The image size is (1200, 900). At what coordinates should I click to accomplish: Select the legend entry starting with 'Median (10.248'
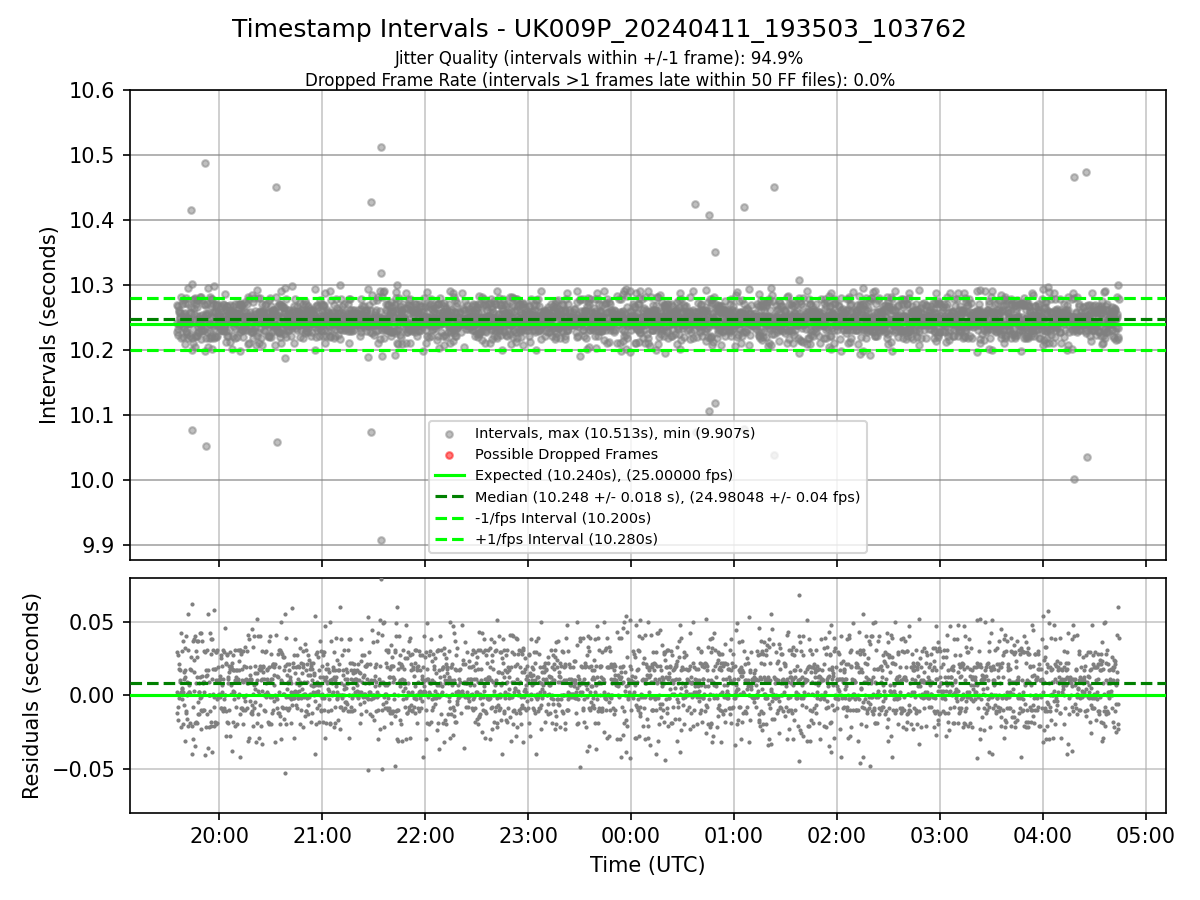point(667,496)
